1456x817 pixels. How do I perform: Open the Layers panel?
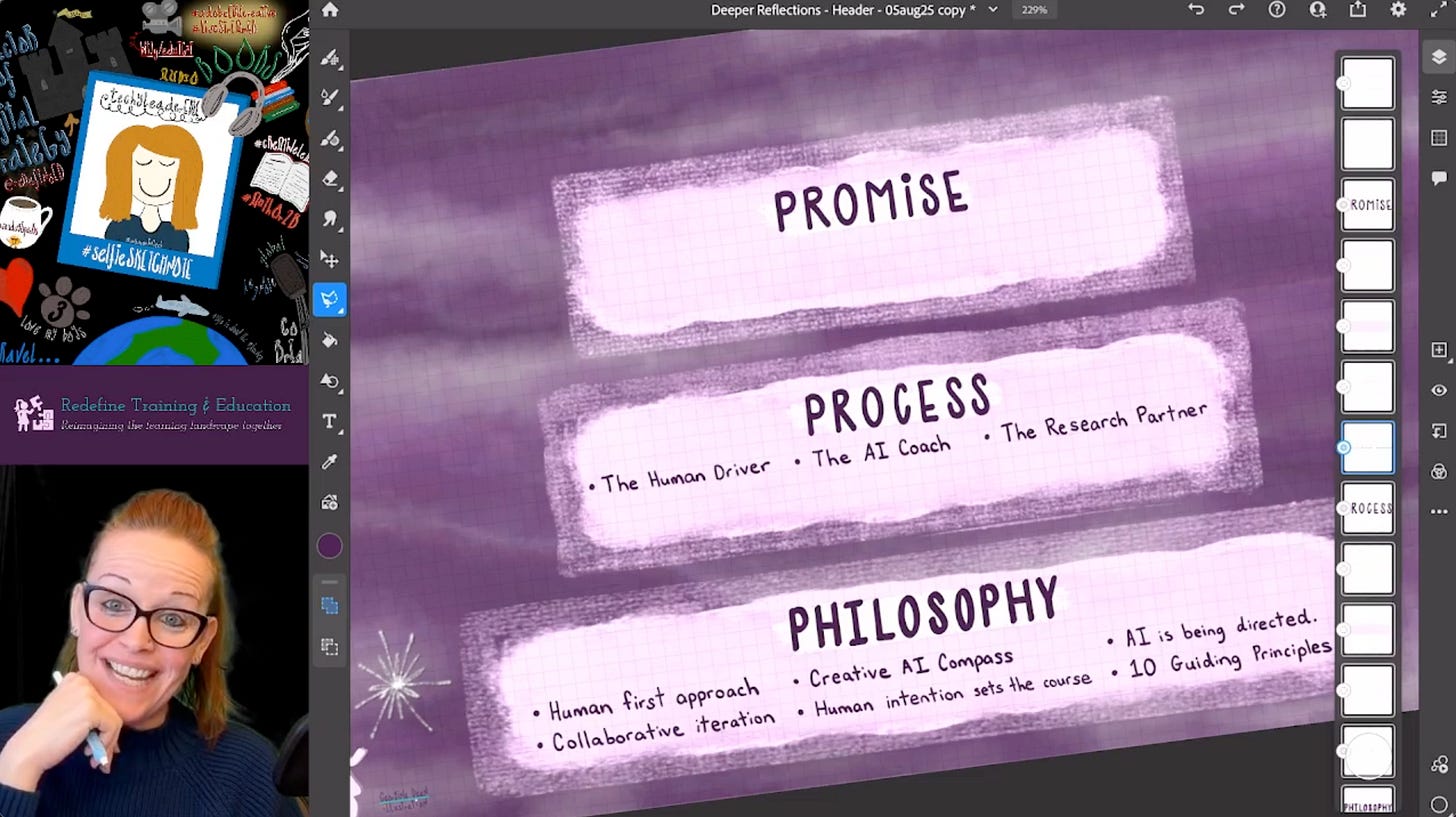[1438, 57]
